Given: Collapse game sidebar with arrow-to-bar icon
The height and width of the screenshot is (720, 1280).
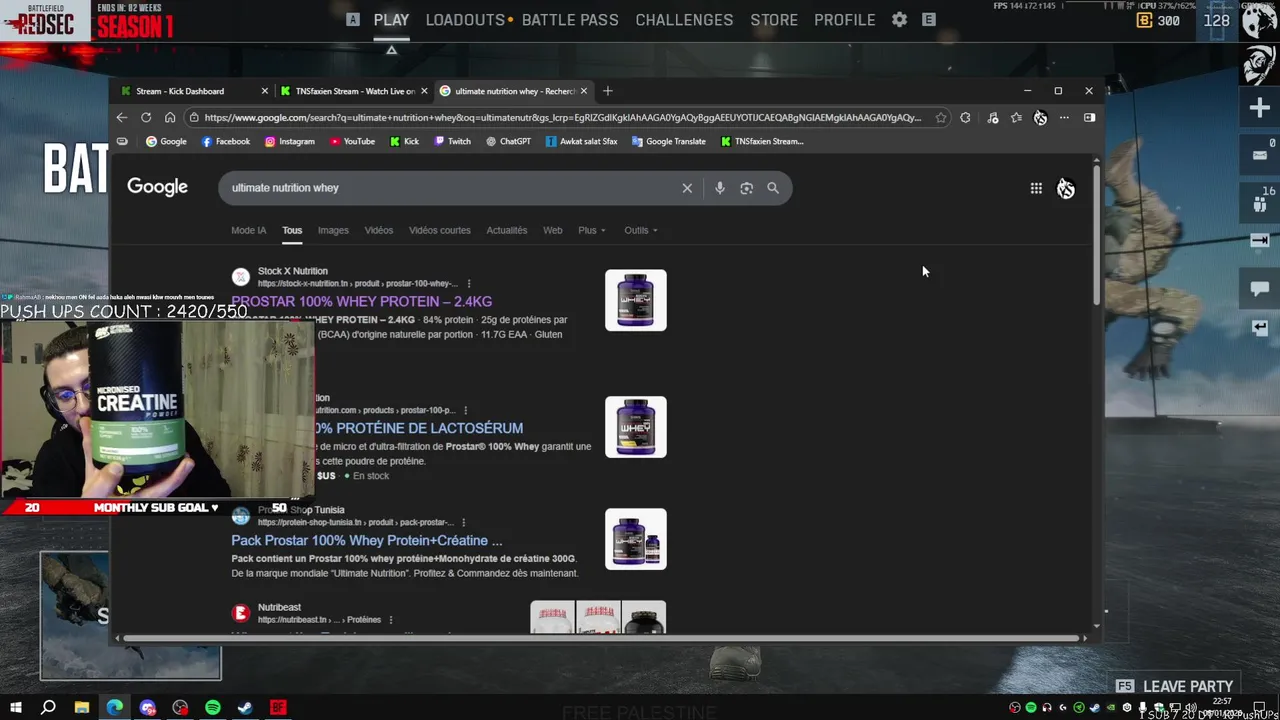Looking at the screenshot, I should click(x=1259, y=240).
